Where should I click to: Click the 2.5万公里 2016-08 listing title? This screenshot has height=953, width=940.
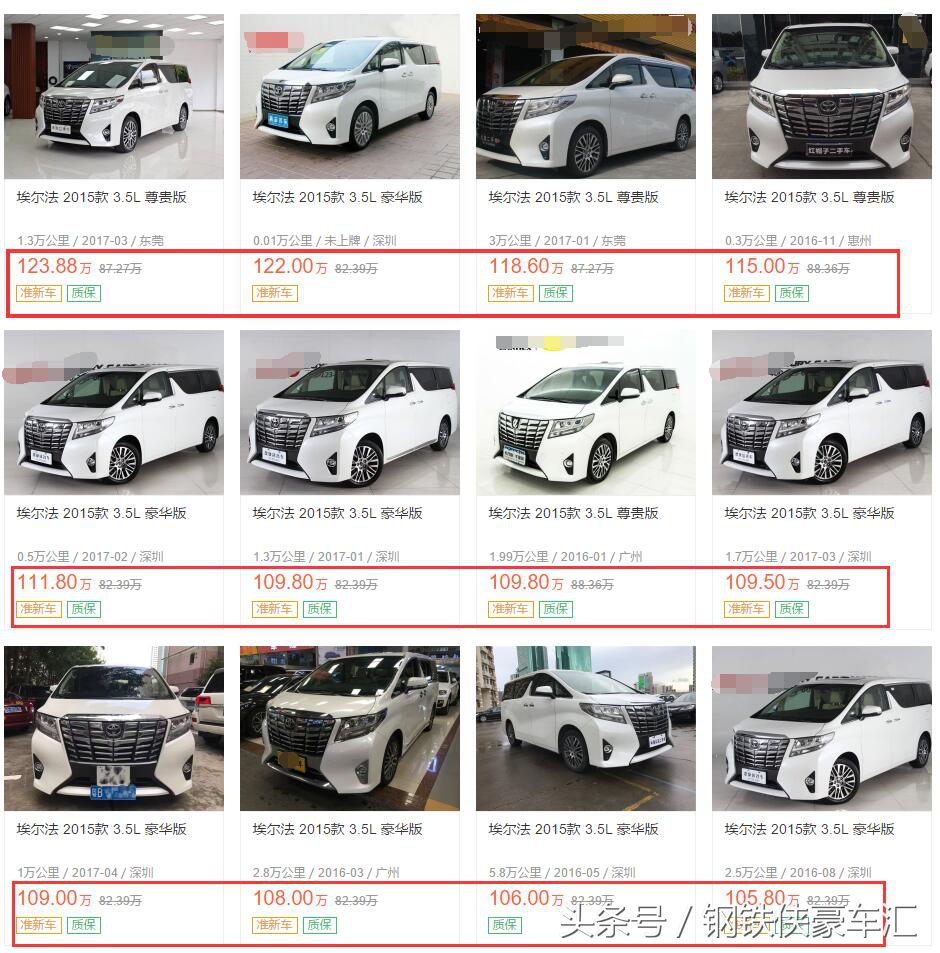(809, 829)
